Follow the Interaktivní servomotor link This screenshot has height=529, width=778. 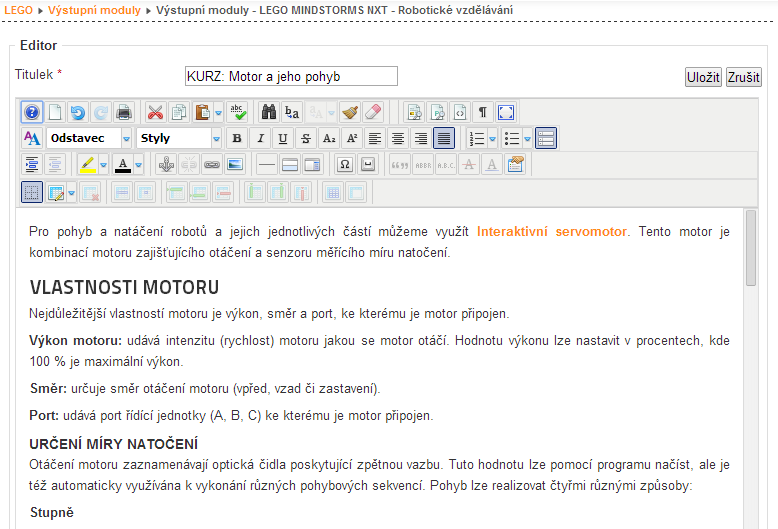552,232
